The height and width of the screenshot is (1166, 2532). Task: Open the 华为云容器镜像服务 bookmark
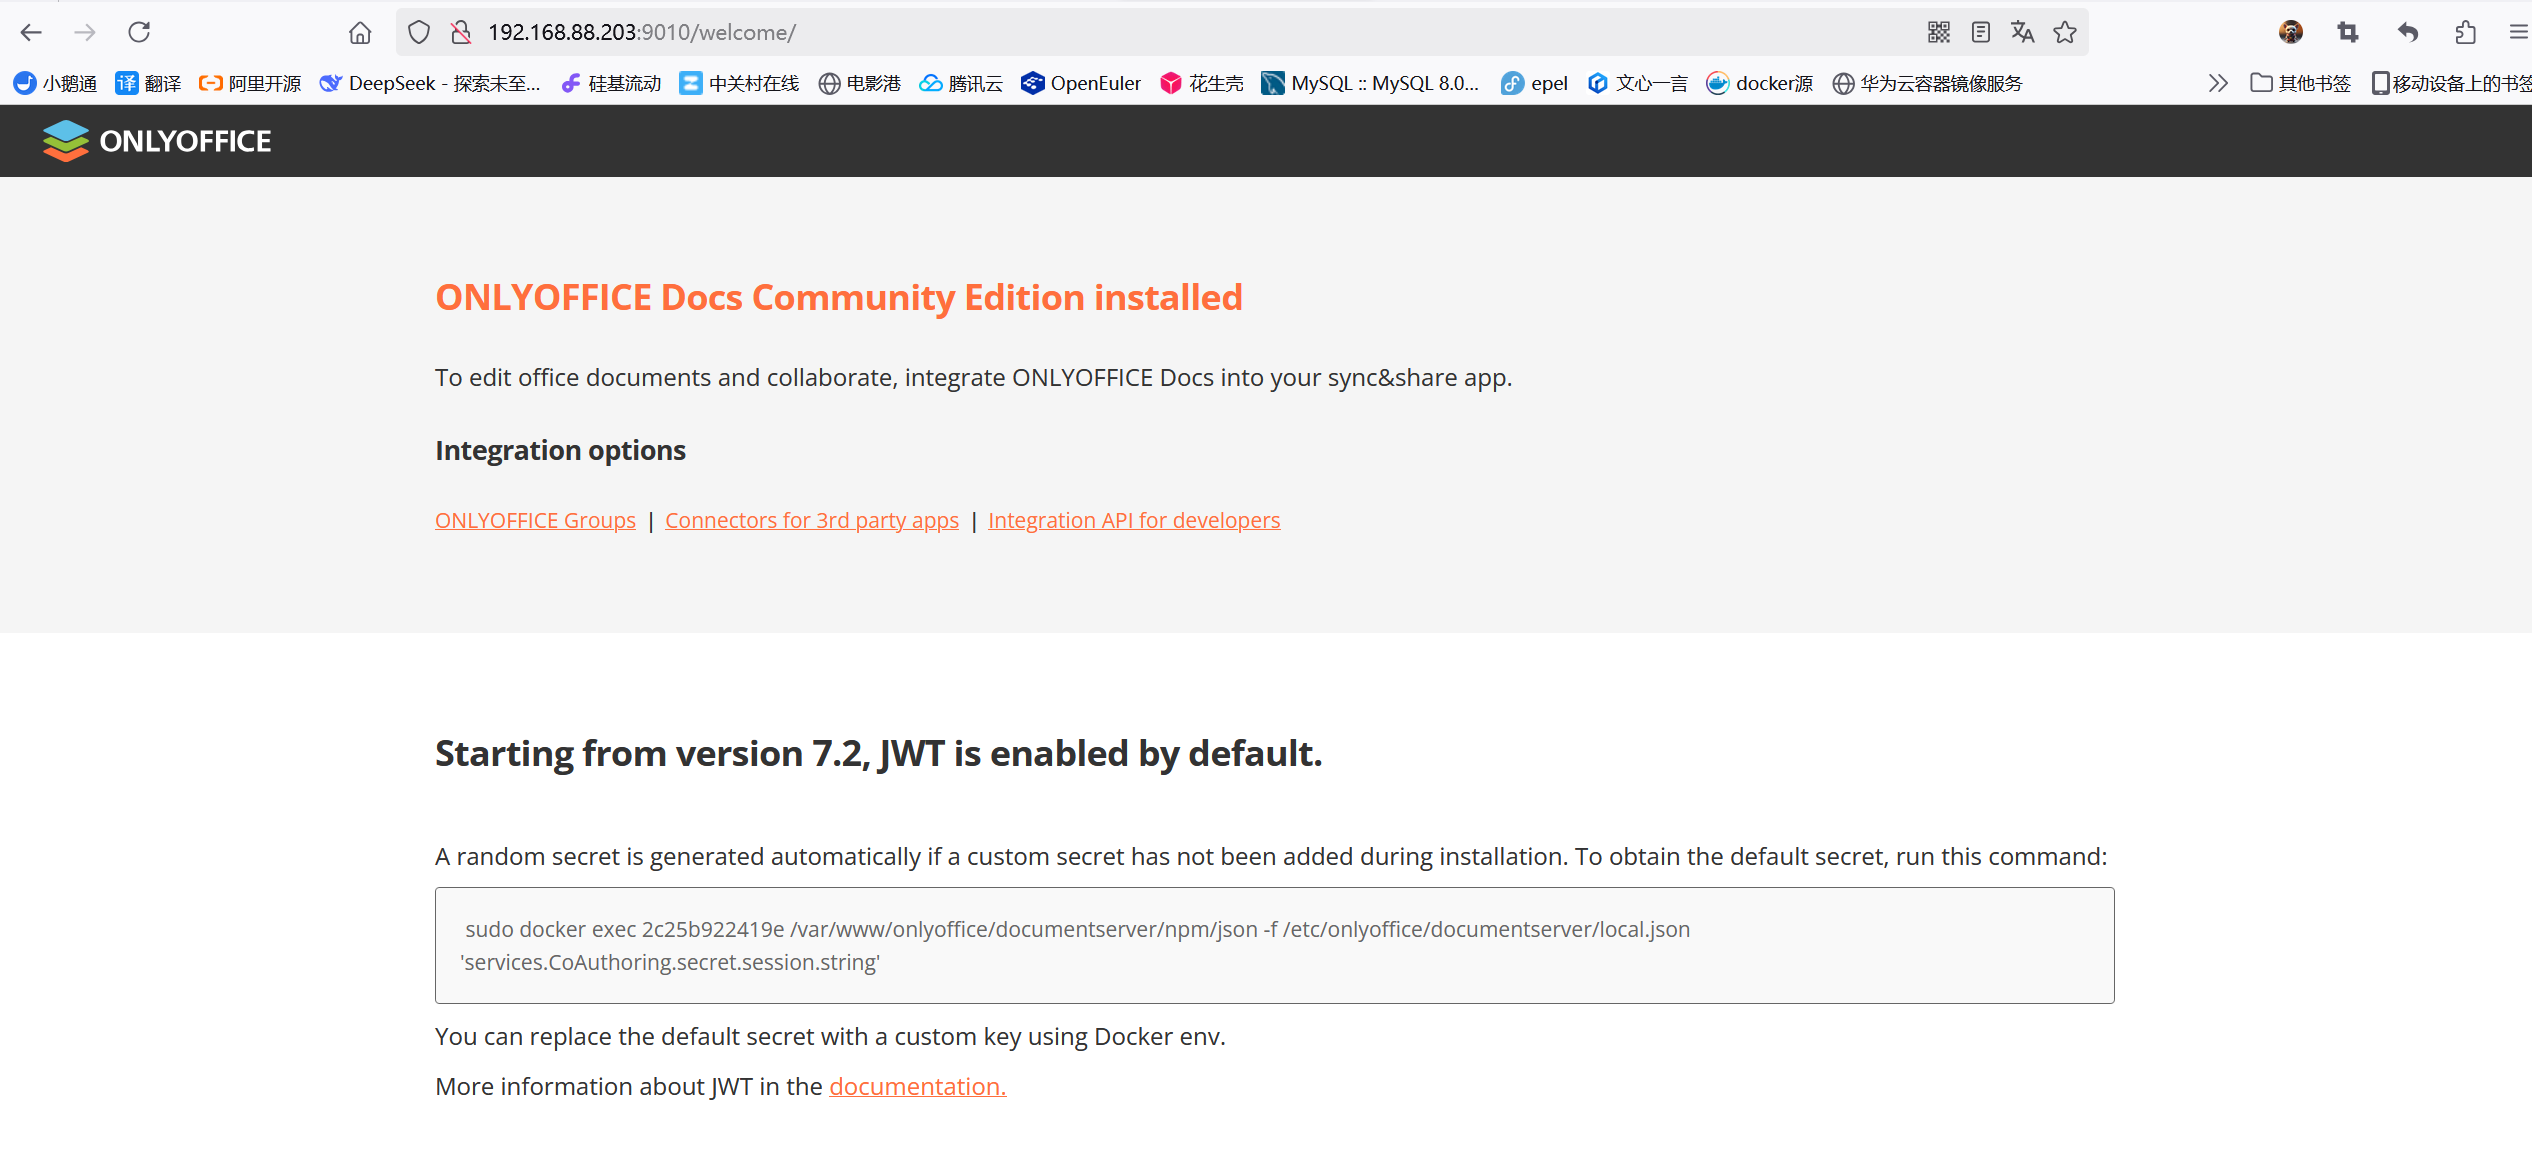point(1927,83)
